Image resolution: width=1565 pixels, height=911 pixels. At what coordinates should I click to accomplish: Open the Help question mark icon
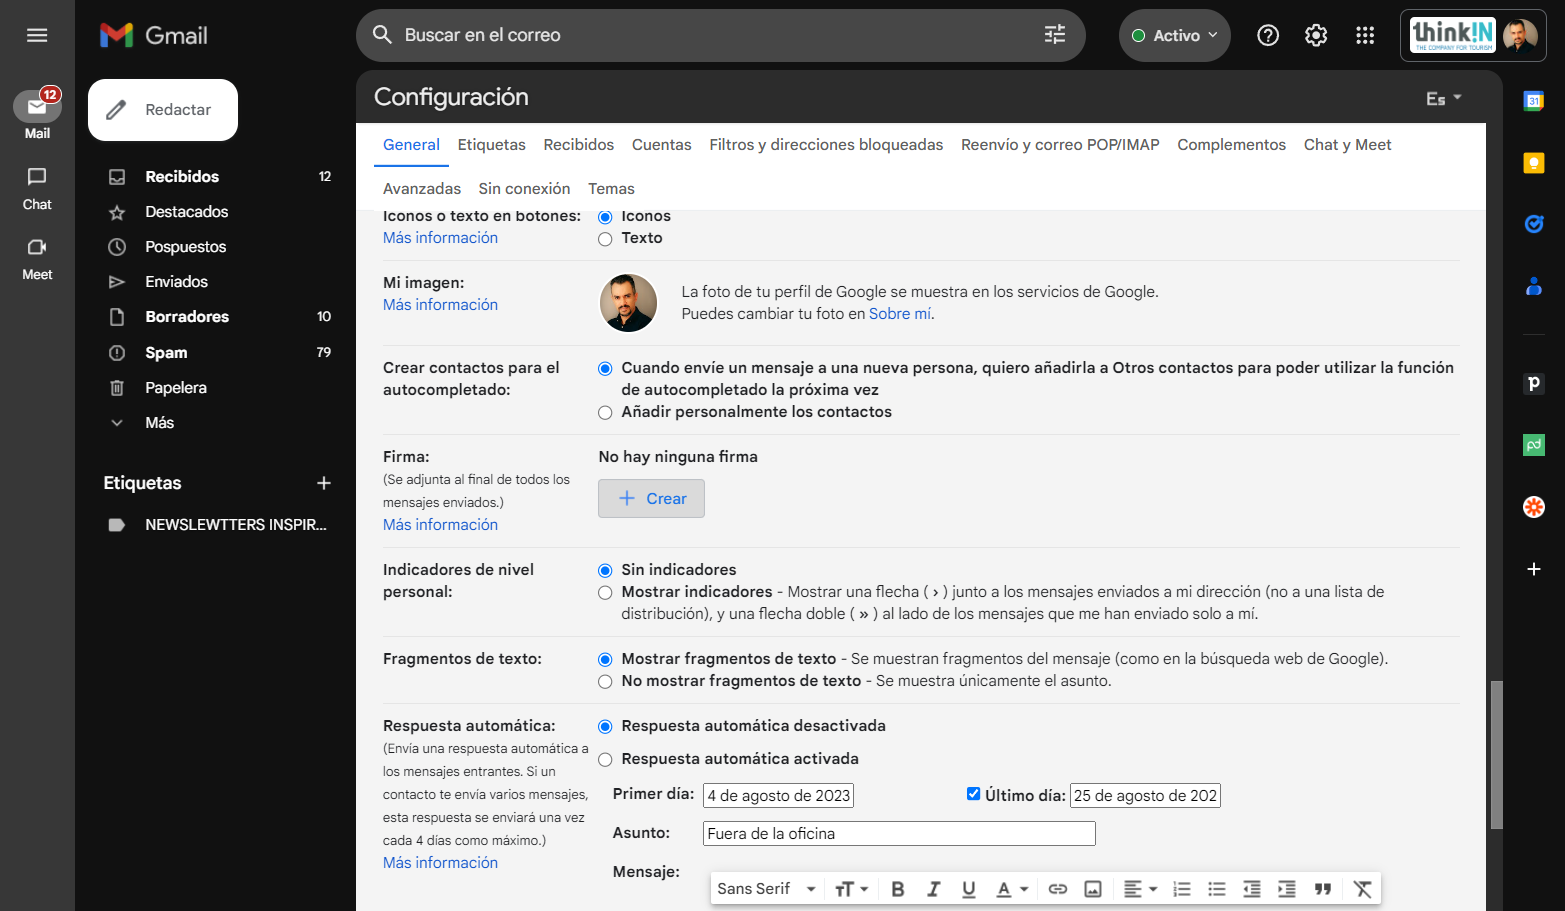1268,35
